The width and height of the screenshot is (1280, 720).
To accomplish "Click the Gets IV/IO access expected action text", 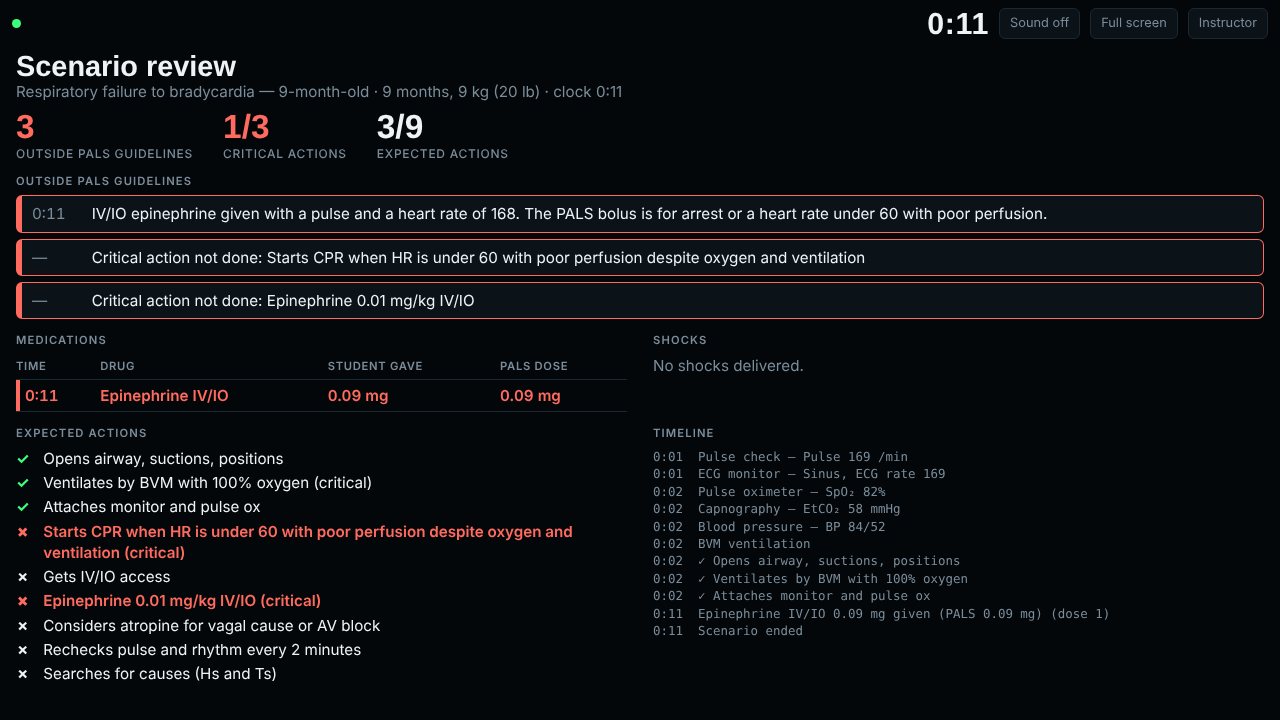I will pos(107,577).
